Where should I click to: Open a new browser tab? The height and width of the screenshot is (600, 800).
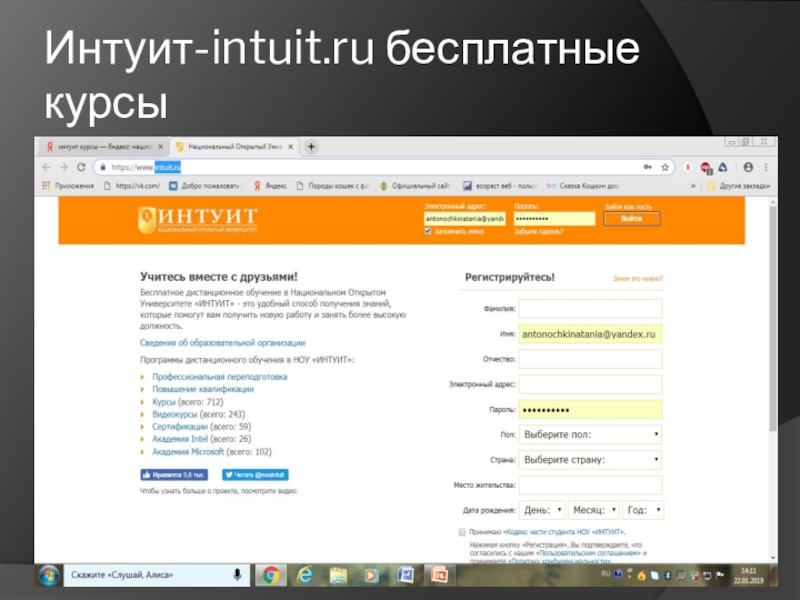311,147
